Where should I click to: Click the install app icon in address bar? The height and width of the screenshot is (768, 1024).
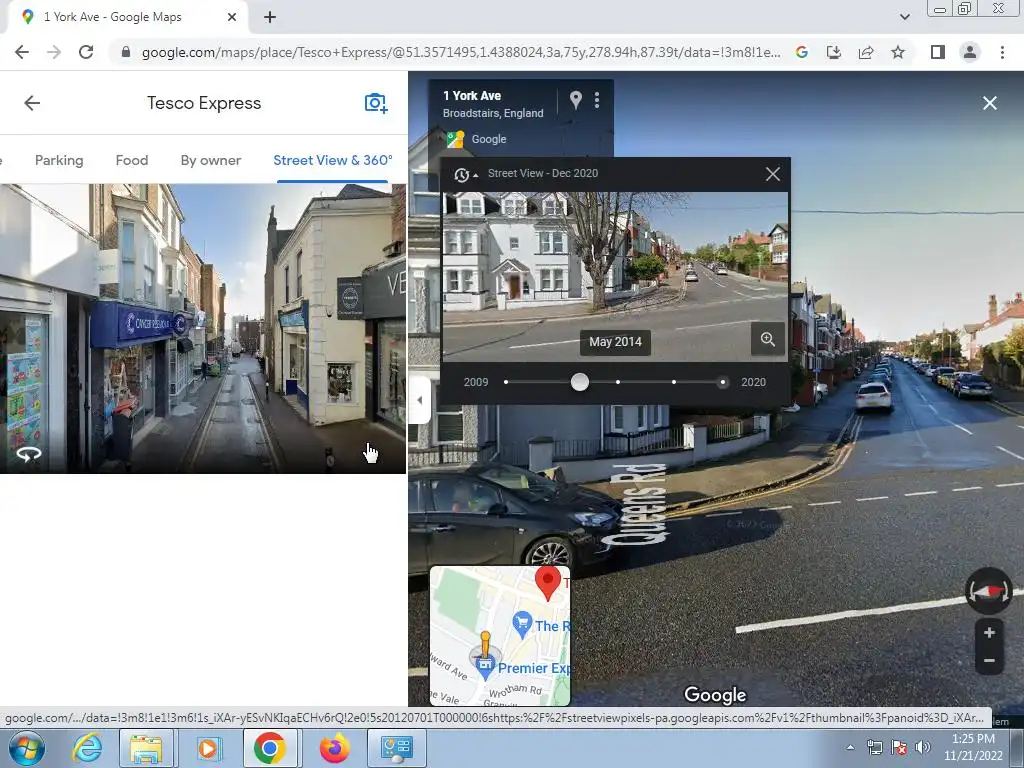(834, 52)
